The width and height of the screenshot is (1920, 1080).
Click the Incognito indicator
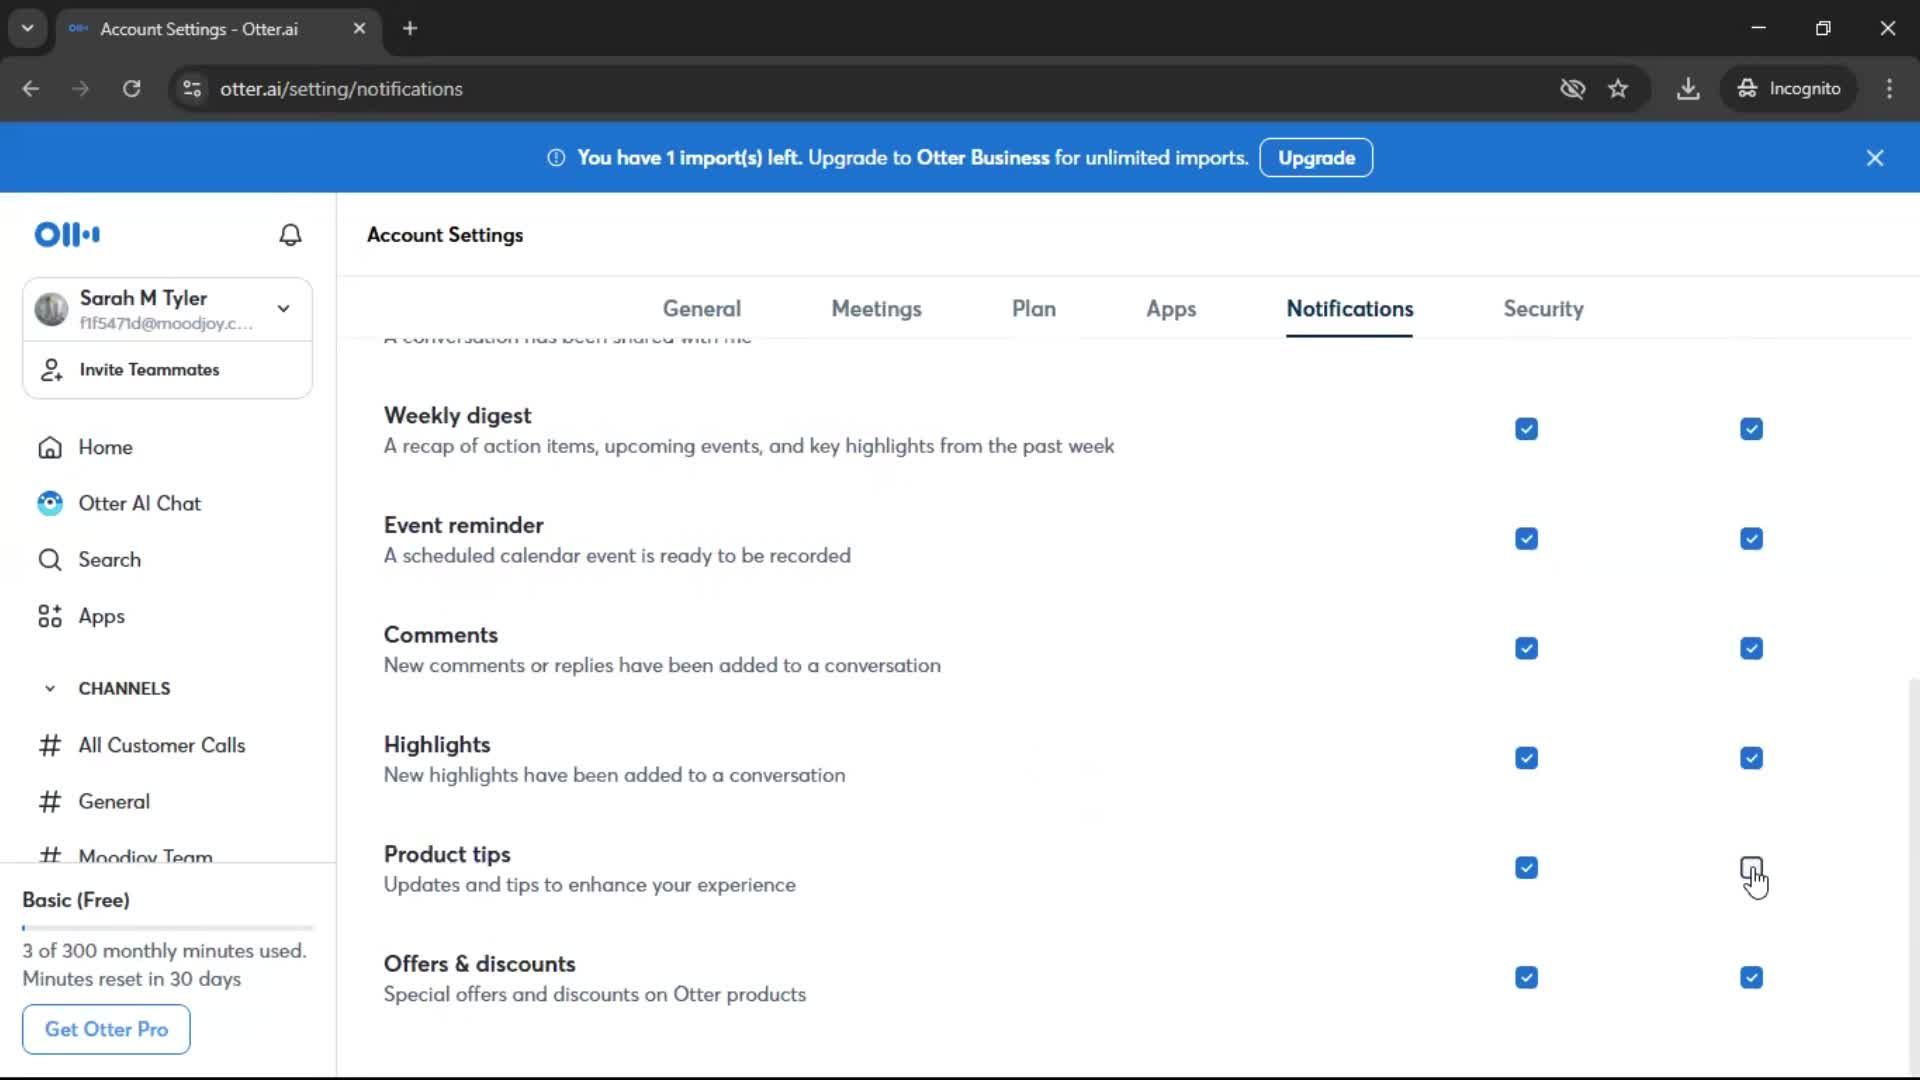[x=1789, y=89]
